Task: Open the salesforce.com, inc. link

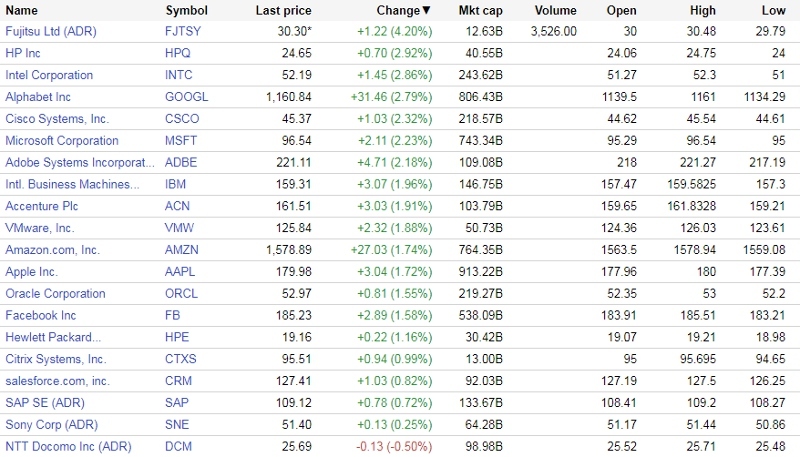Action: click(58, 381)
